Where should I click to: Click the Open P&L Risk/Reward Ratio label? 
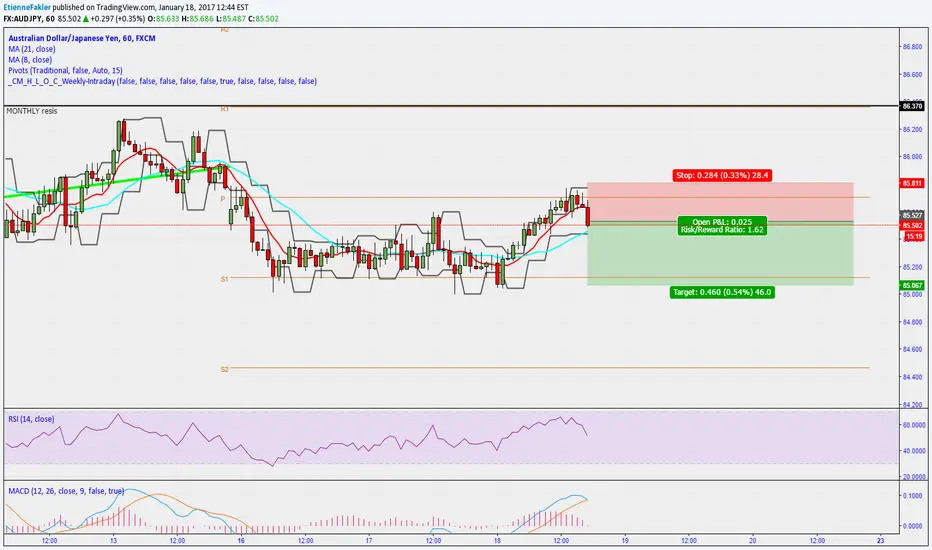point(722,226)
